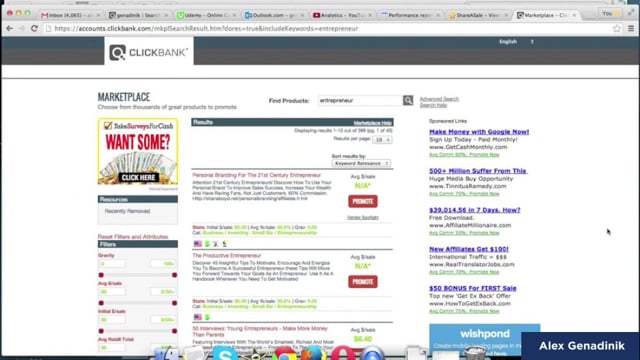Switch to the Performance report tab
The image size is (640, 360).
pos(409,15)
